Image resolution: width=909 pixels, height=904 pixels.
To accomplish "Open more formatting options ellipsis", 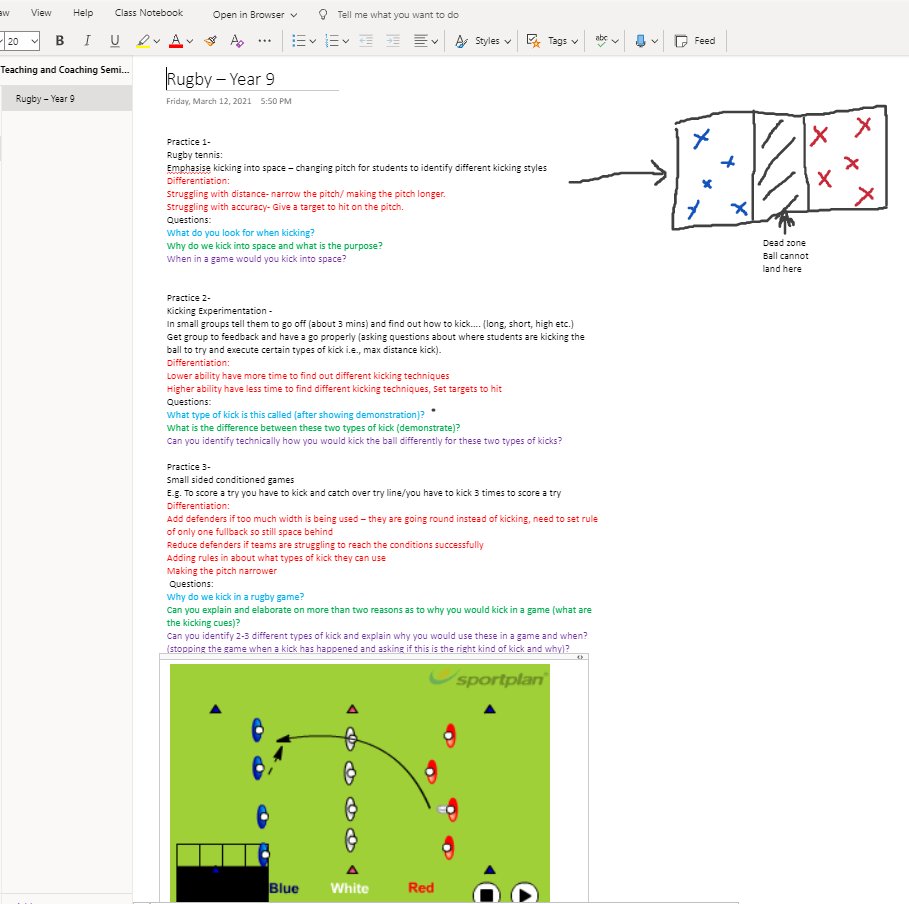I will [264, 41].
